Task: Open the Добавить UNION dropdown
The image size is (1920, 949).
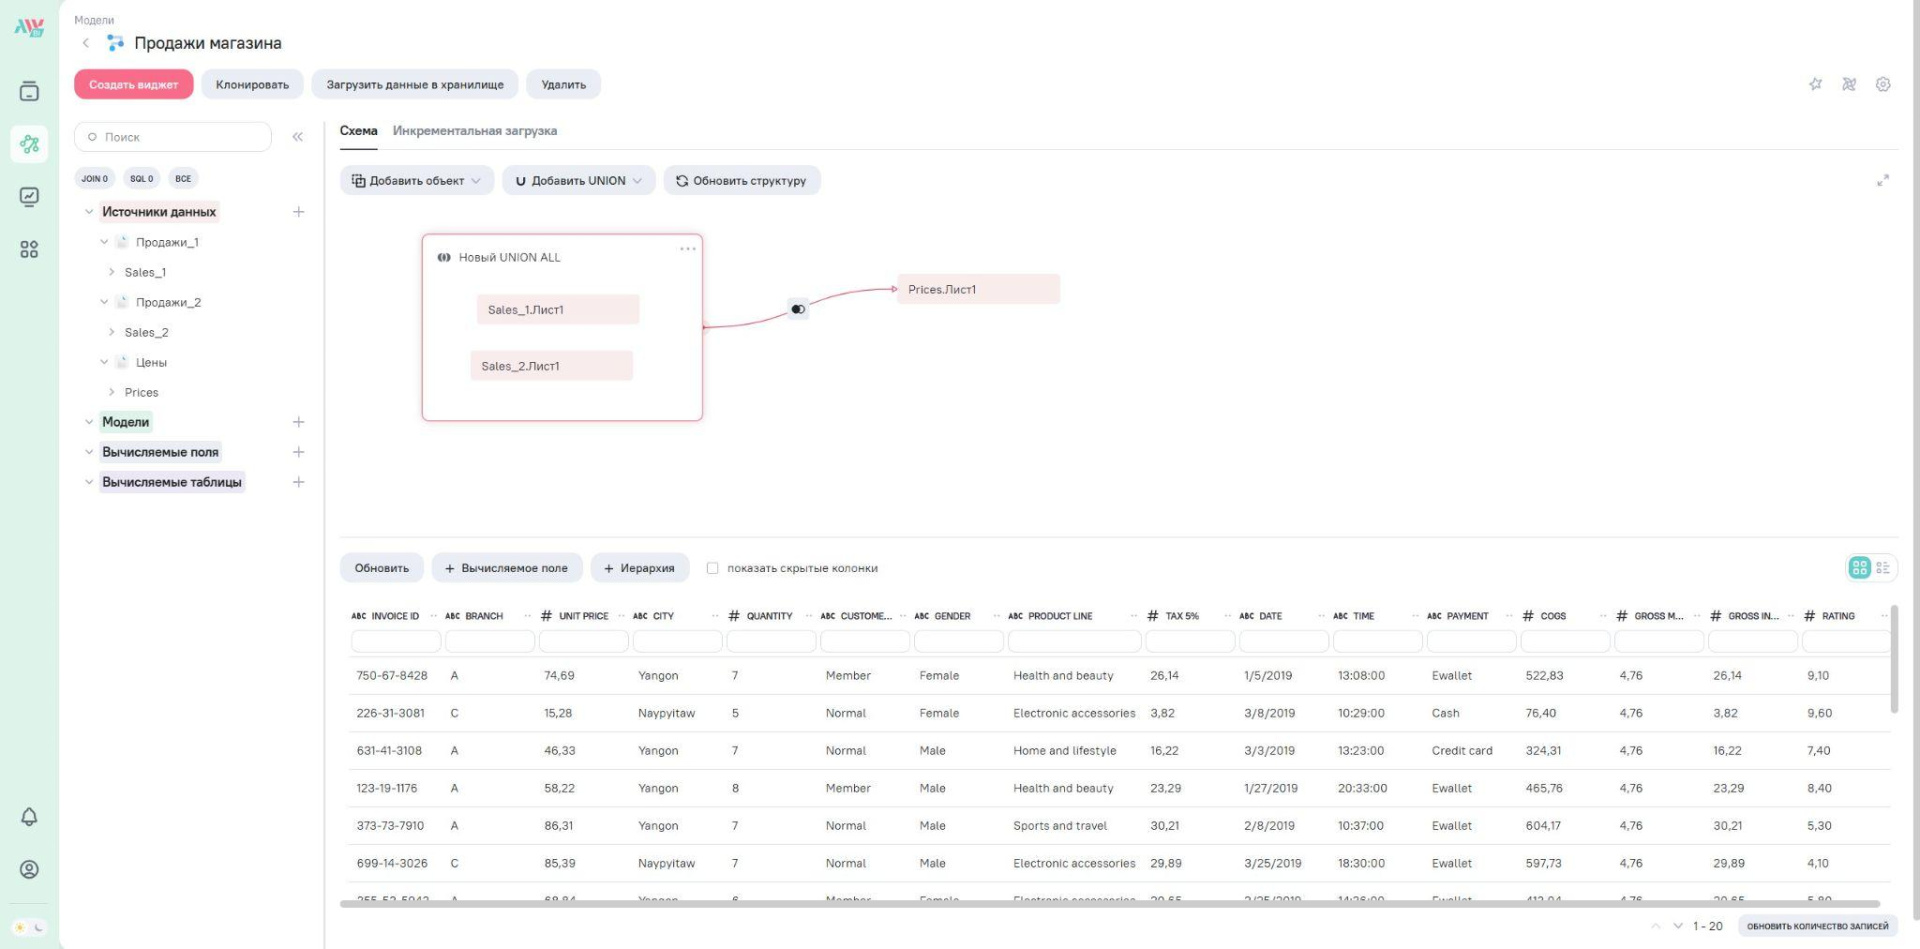Action: point(578,181)
